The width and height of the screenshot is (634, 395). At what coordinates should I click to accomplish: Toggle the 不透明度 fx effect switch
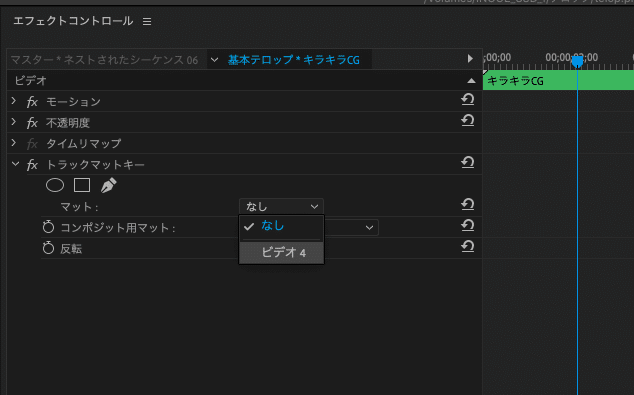coord(32,123)
